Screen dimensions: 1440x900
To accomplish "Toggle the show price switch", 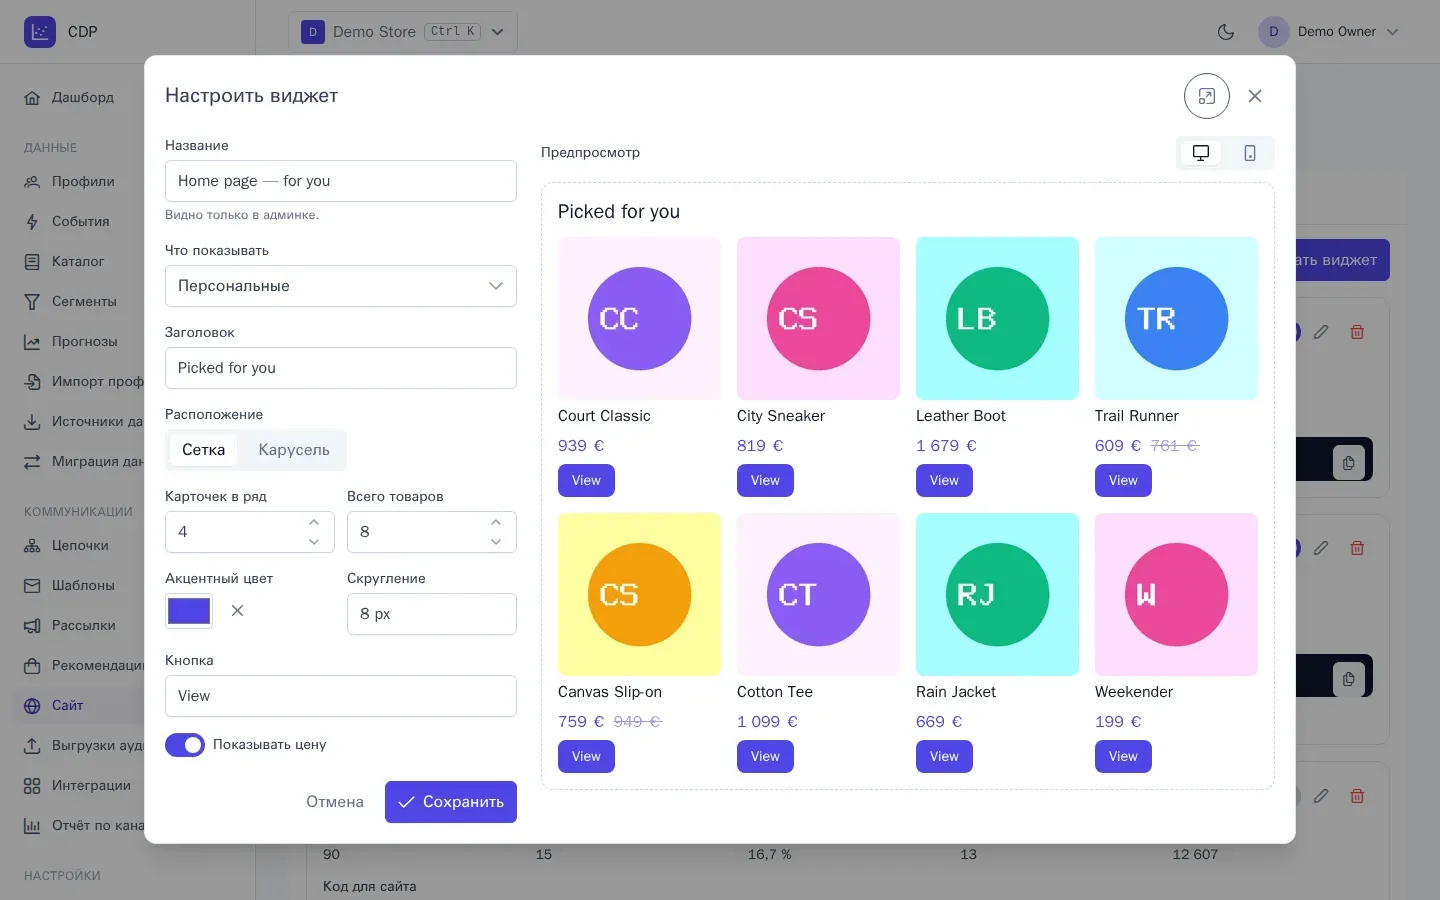I will tap(185, 745).
